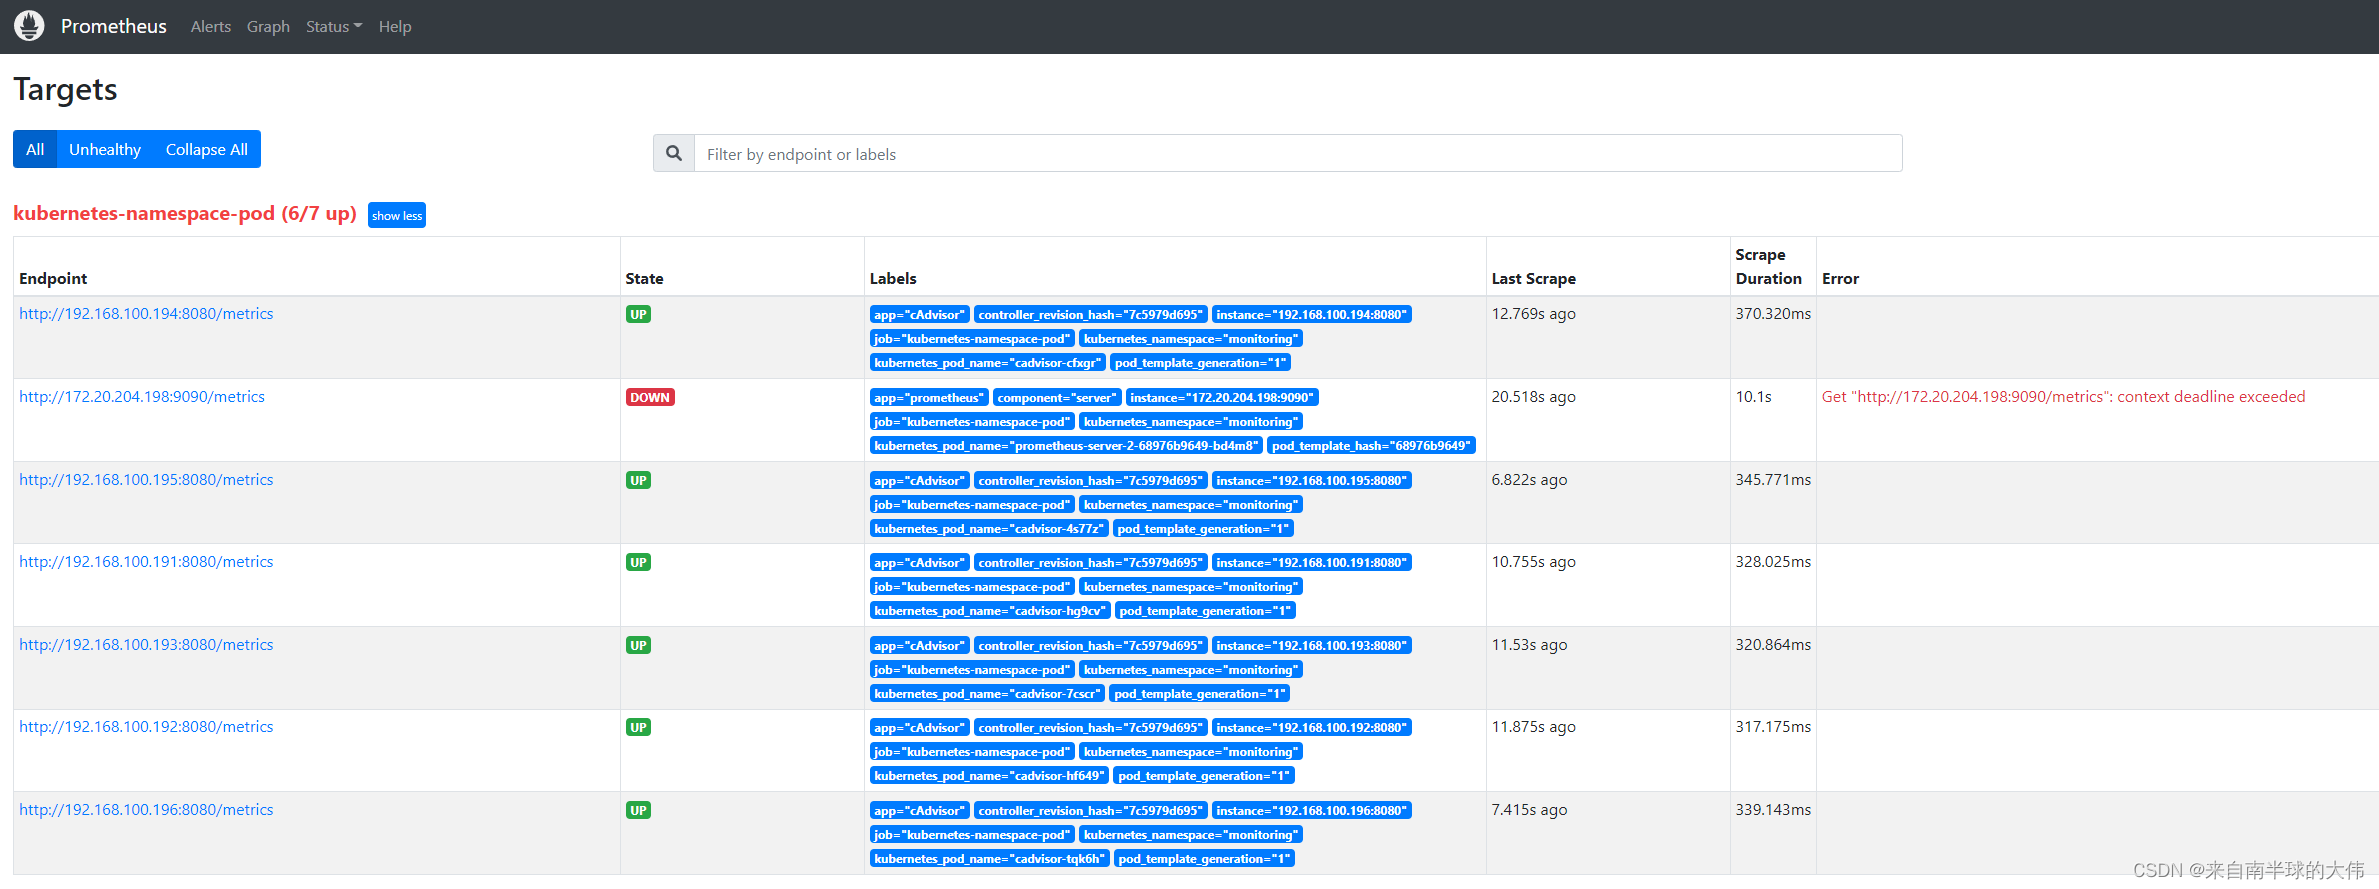Viewport: 2379px width, 889px height.
Task: Click the kubernetes_pod_name="cadvisor-4s77z" label
Action: pyautogui.click(x=989, y=529)
